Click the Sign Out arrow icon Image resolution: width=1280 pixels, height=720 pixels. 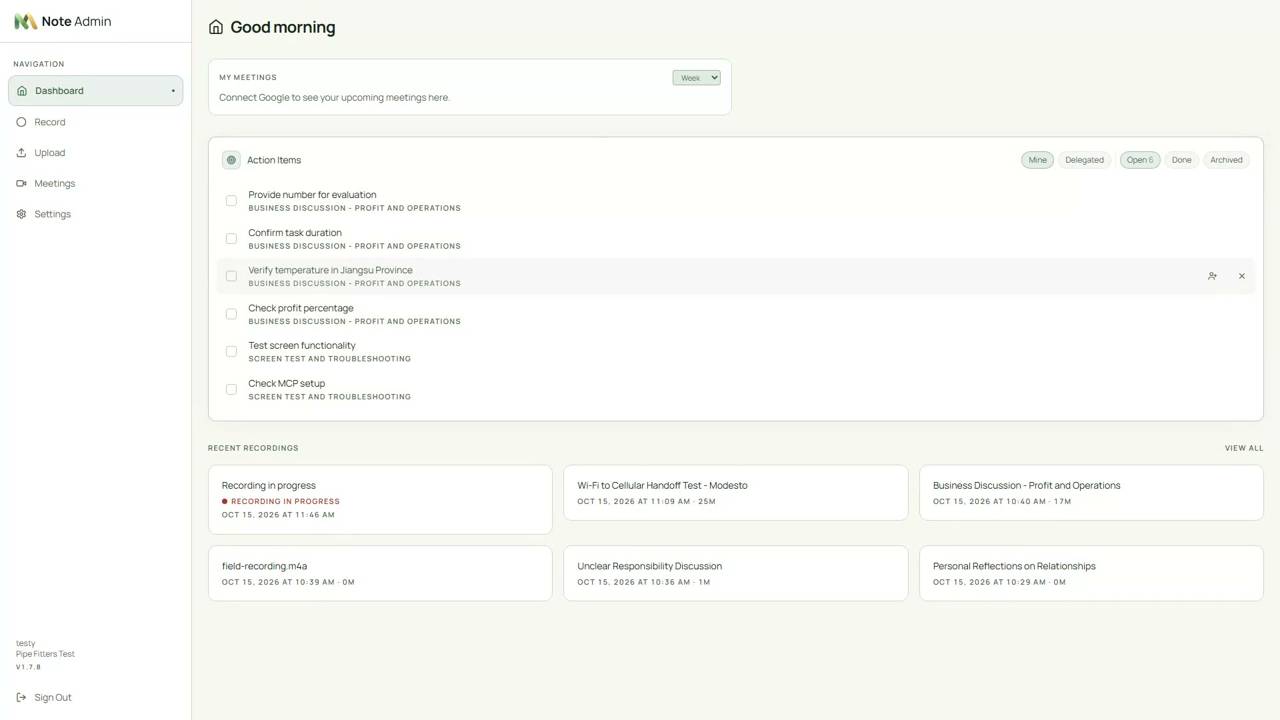pos(22,697)
